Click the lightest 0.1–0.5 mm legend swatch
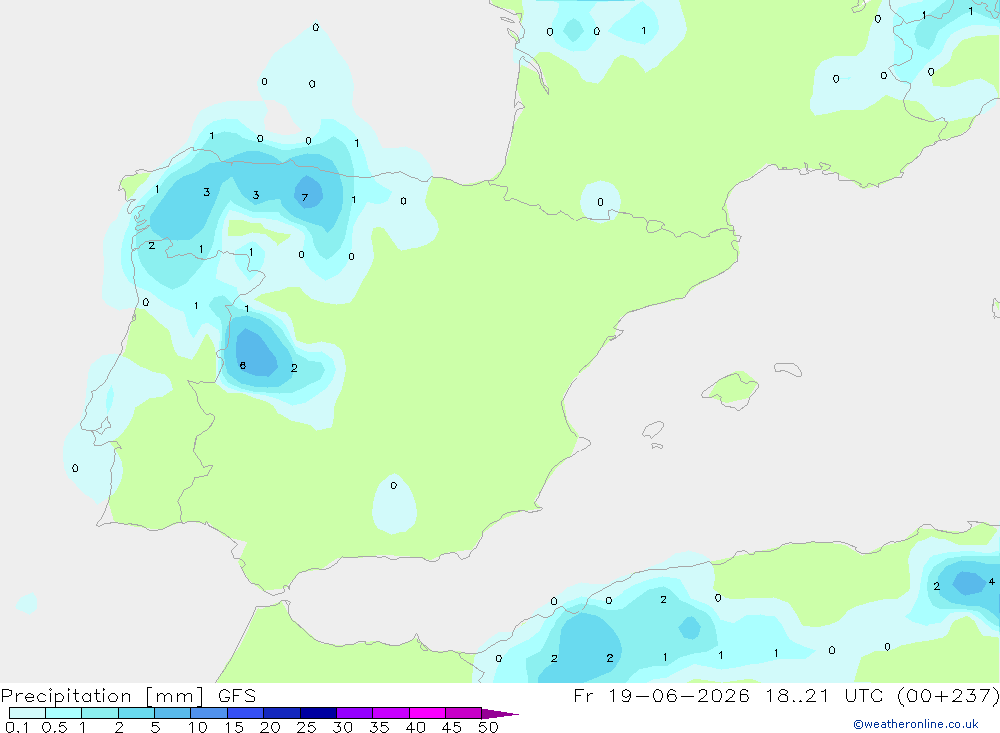 (27, 713)
